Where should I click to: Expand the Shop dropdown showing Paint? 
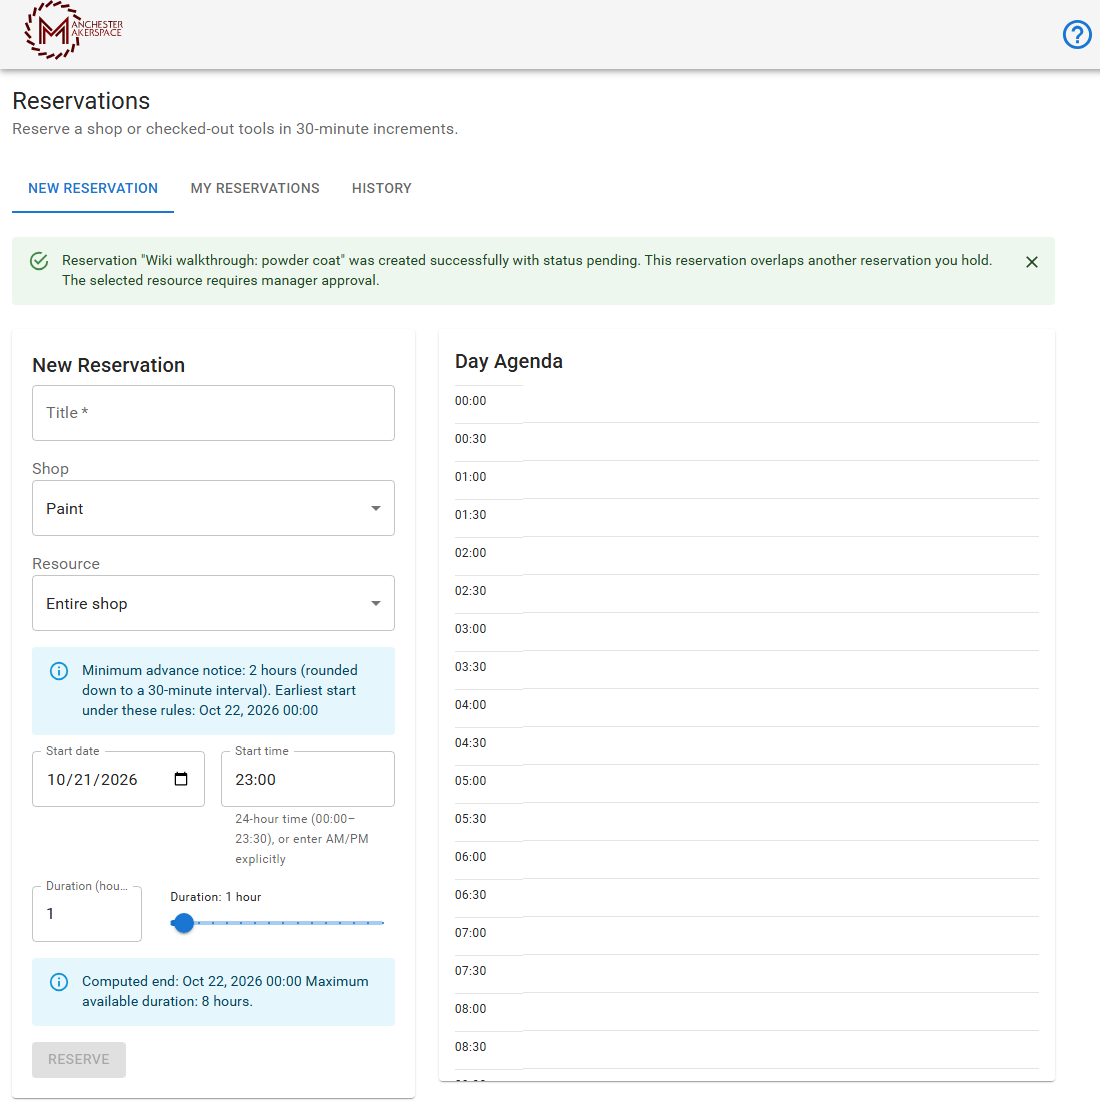pyautogui.click(x=213, y=508)
